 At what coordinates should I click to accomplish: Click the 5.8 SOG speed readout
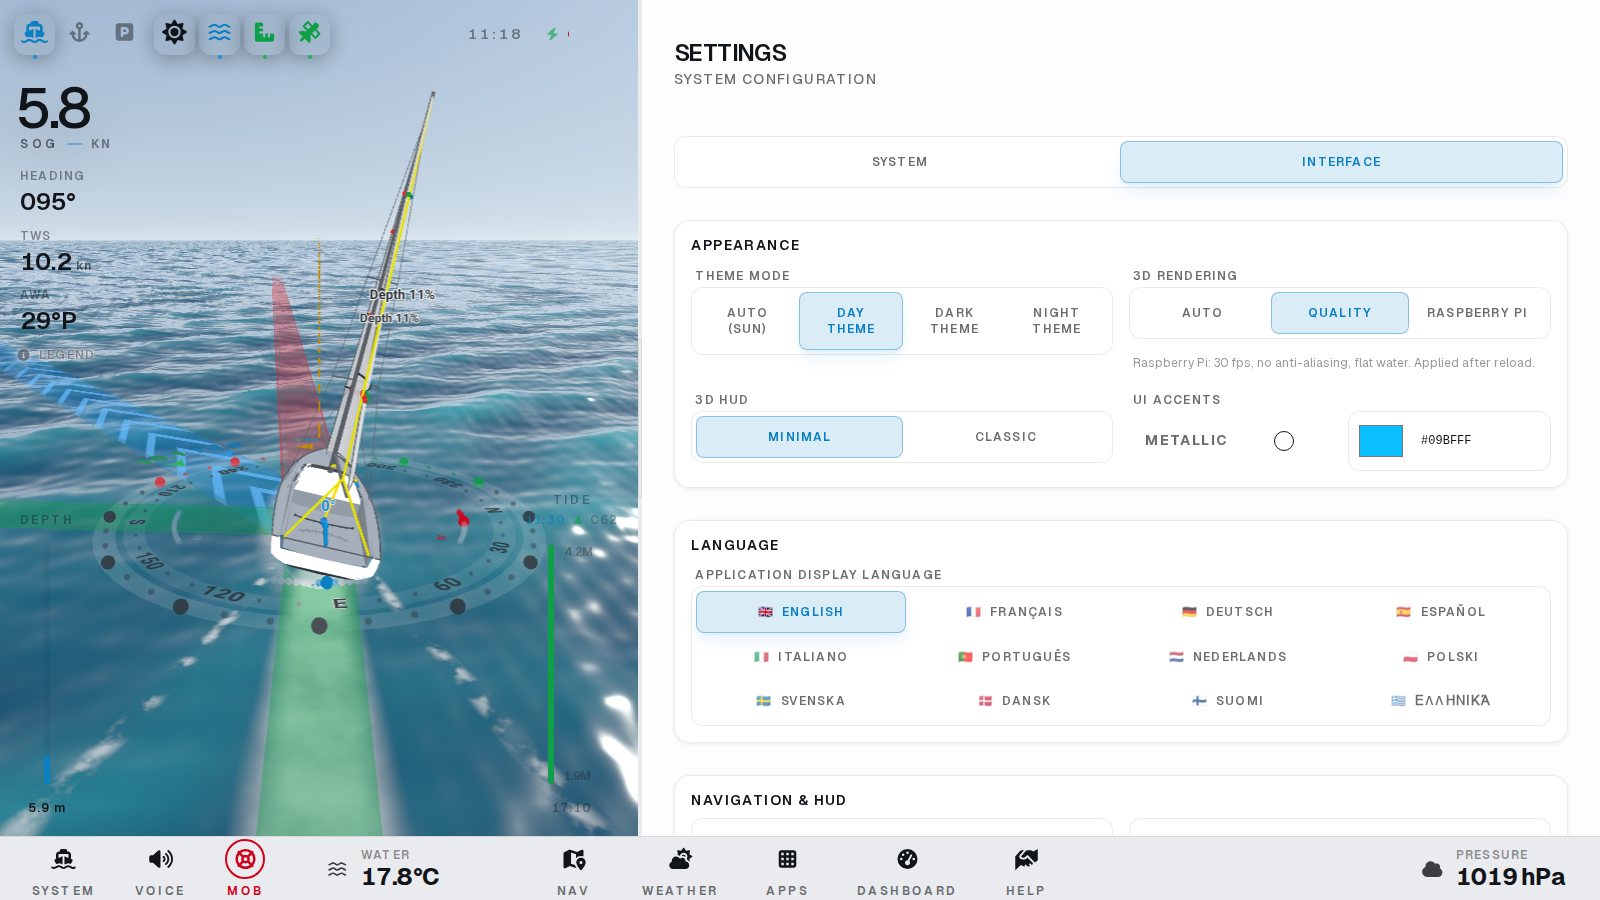coord(55,108)
